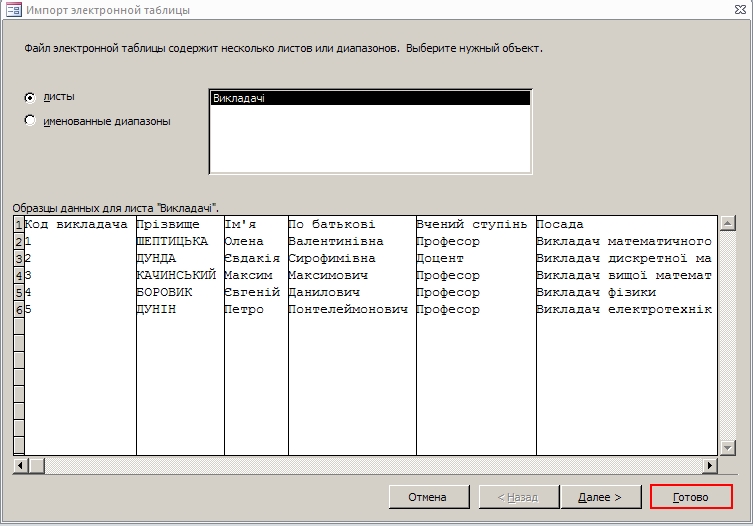Click the "ШЕПТИЦЬКА" cell
The width and height of the screenshot is (753, 526).
click(x=180, y=241)
